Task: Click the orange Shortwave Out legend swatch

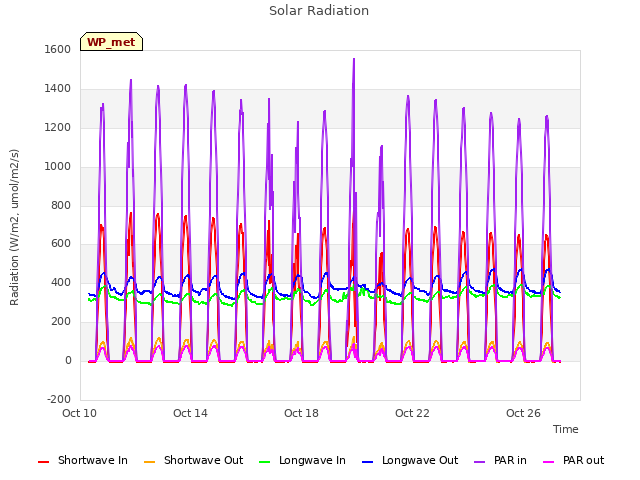Action: tap(149, 462)
